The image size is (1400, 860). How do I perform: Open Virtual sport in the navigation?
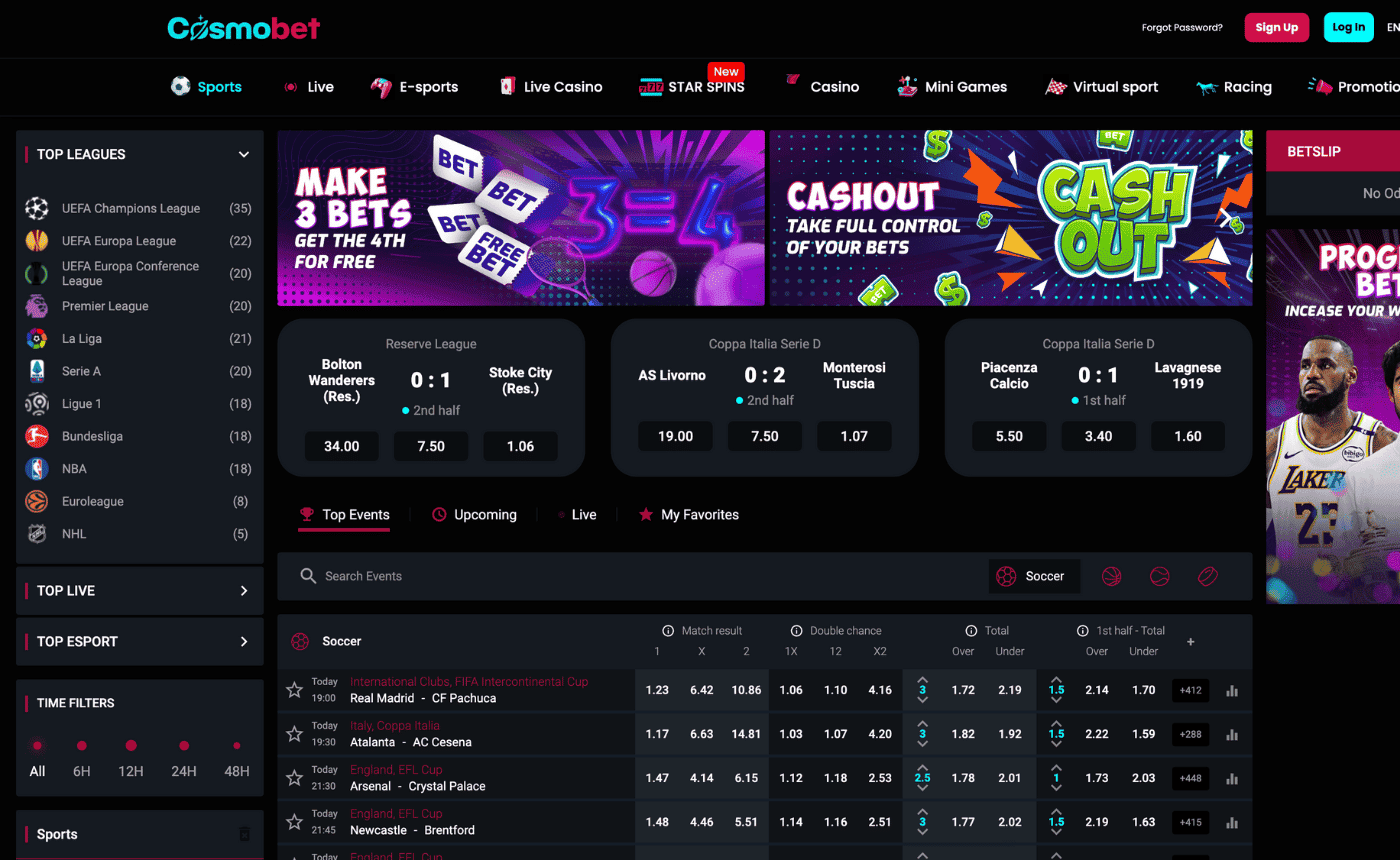click(x=1102, y=87)
